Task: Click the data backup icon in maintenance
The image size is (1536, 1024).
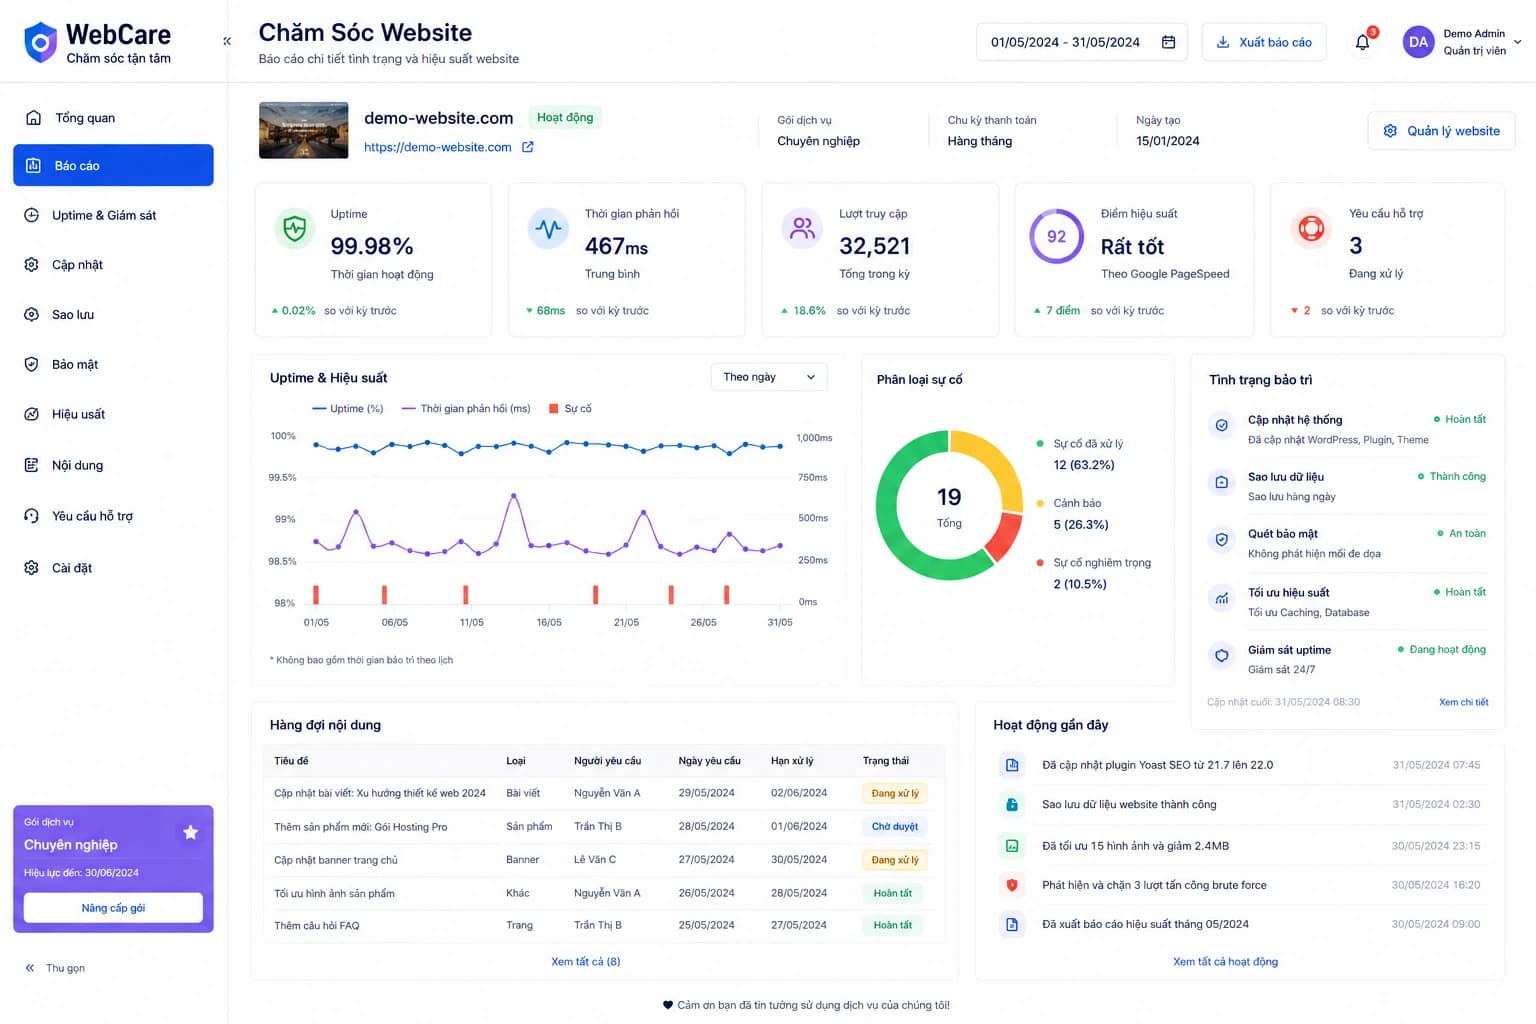Action: (x=1221, y=482)
